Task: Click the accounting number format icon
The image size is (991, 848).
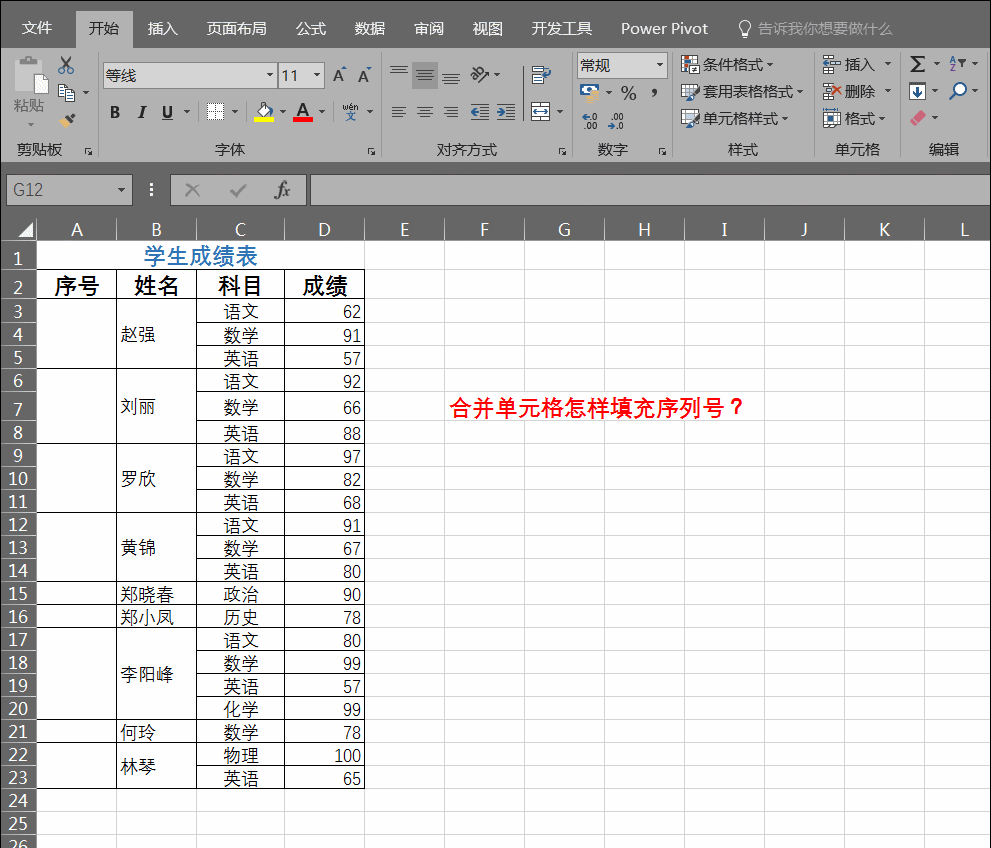Action: pyautogui.click(x=590, y=93)
